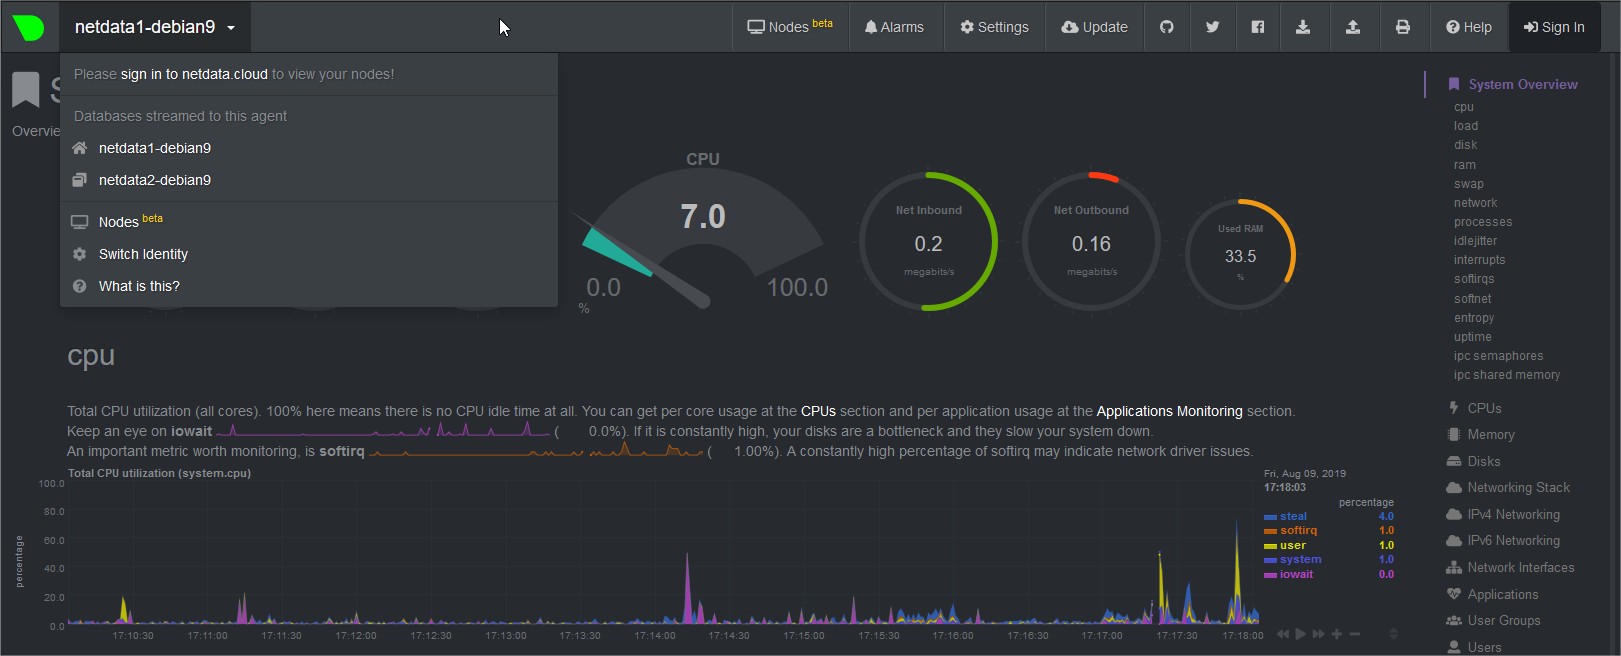
Task: Click the Sign In button
Action: pos(1554,27)
